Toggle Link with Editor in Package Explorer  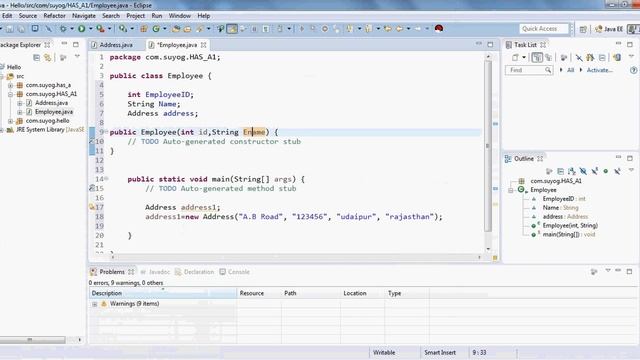[x=48, y=58]
